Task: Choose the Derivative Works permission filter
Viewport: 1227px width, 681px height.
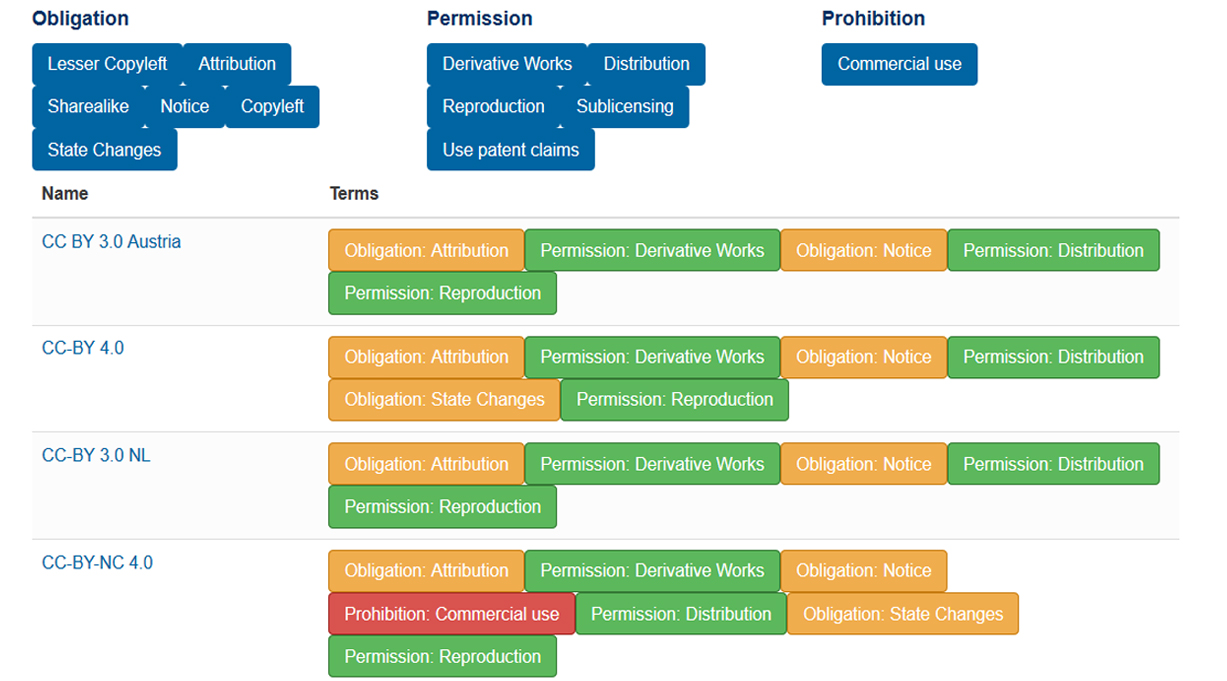Action: [x=507, y=64]
